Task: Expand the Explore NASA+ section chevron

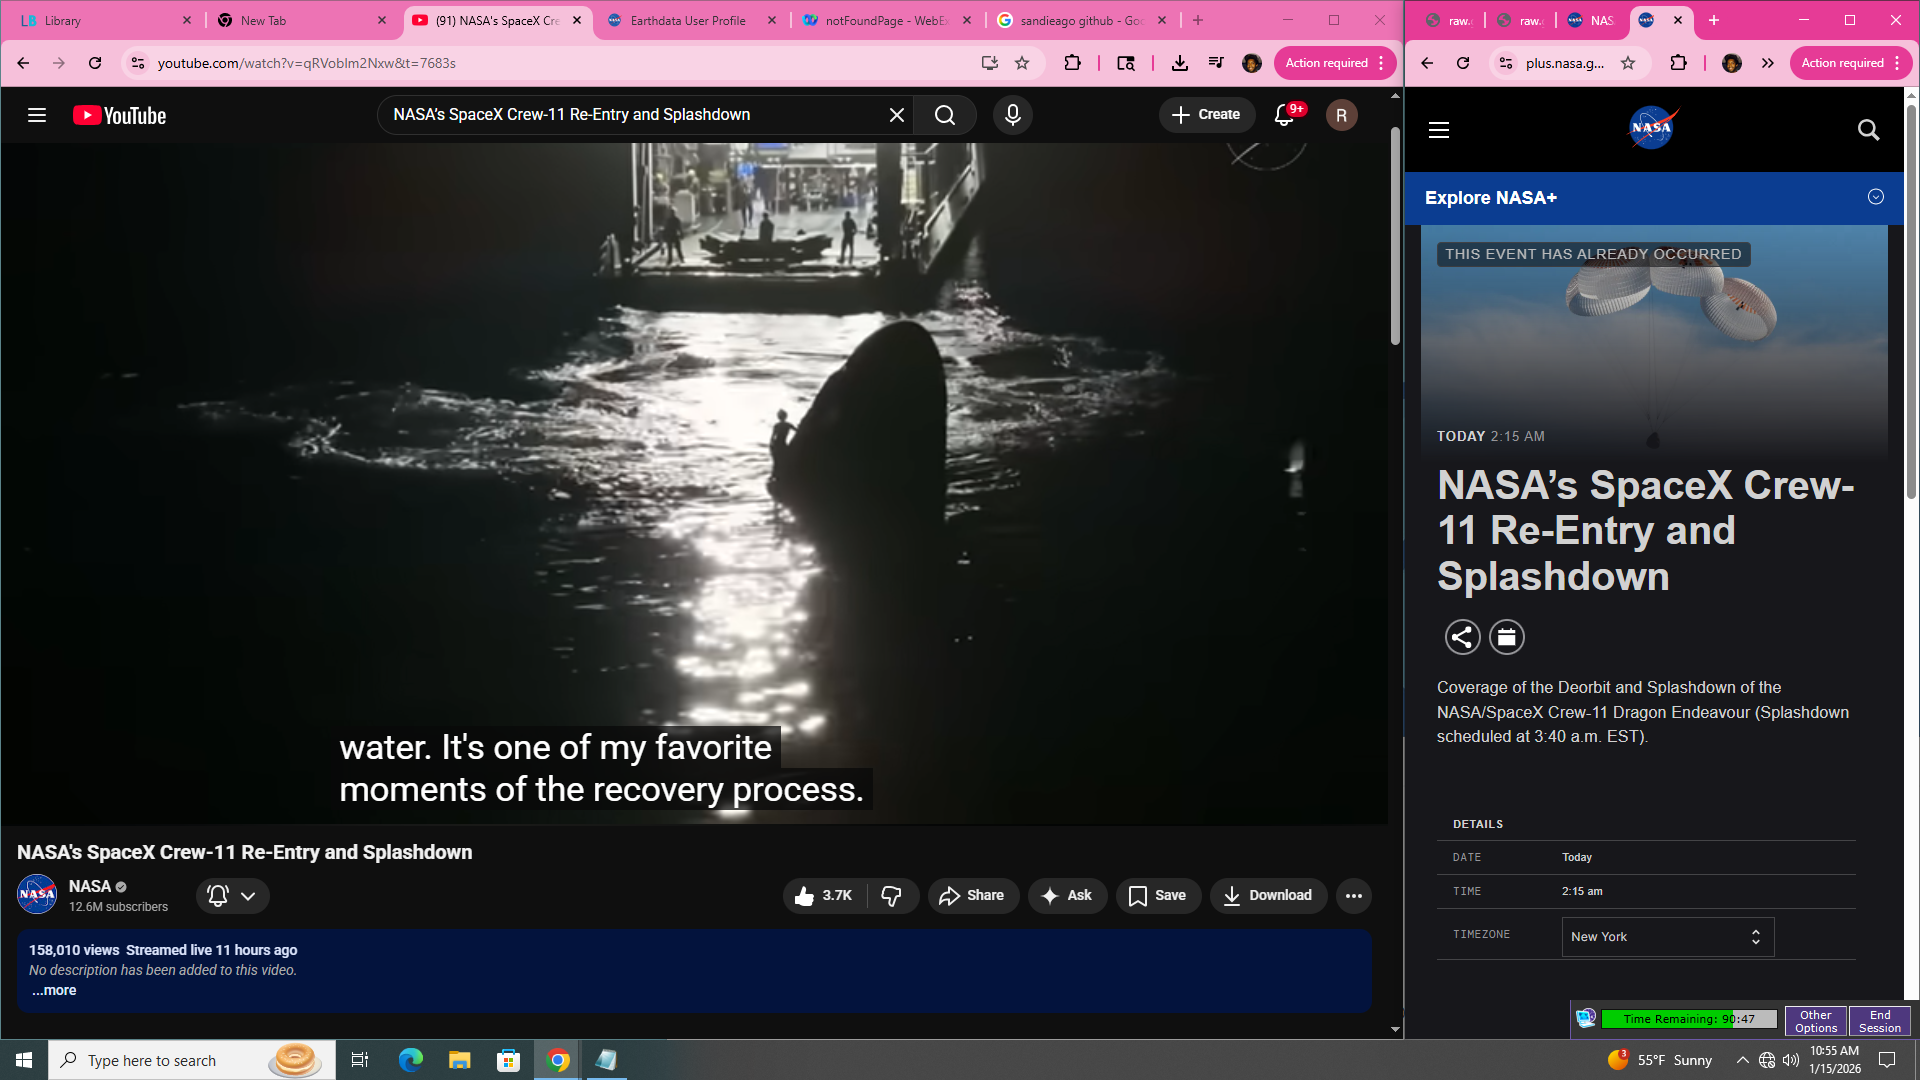Action: click(x=1875, y=197)
